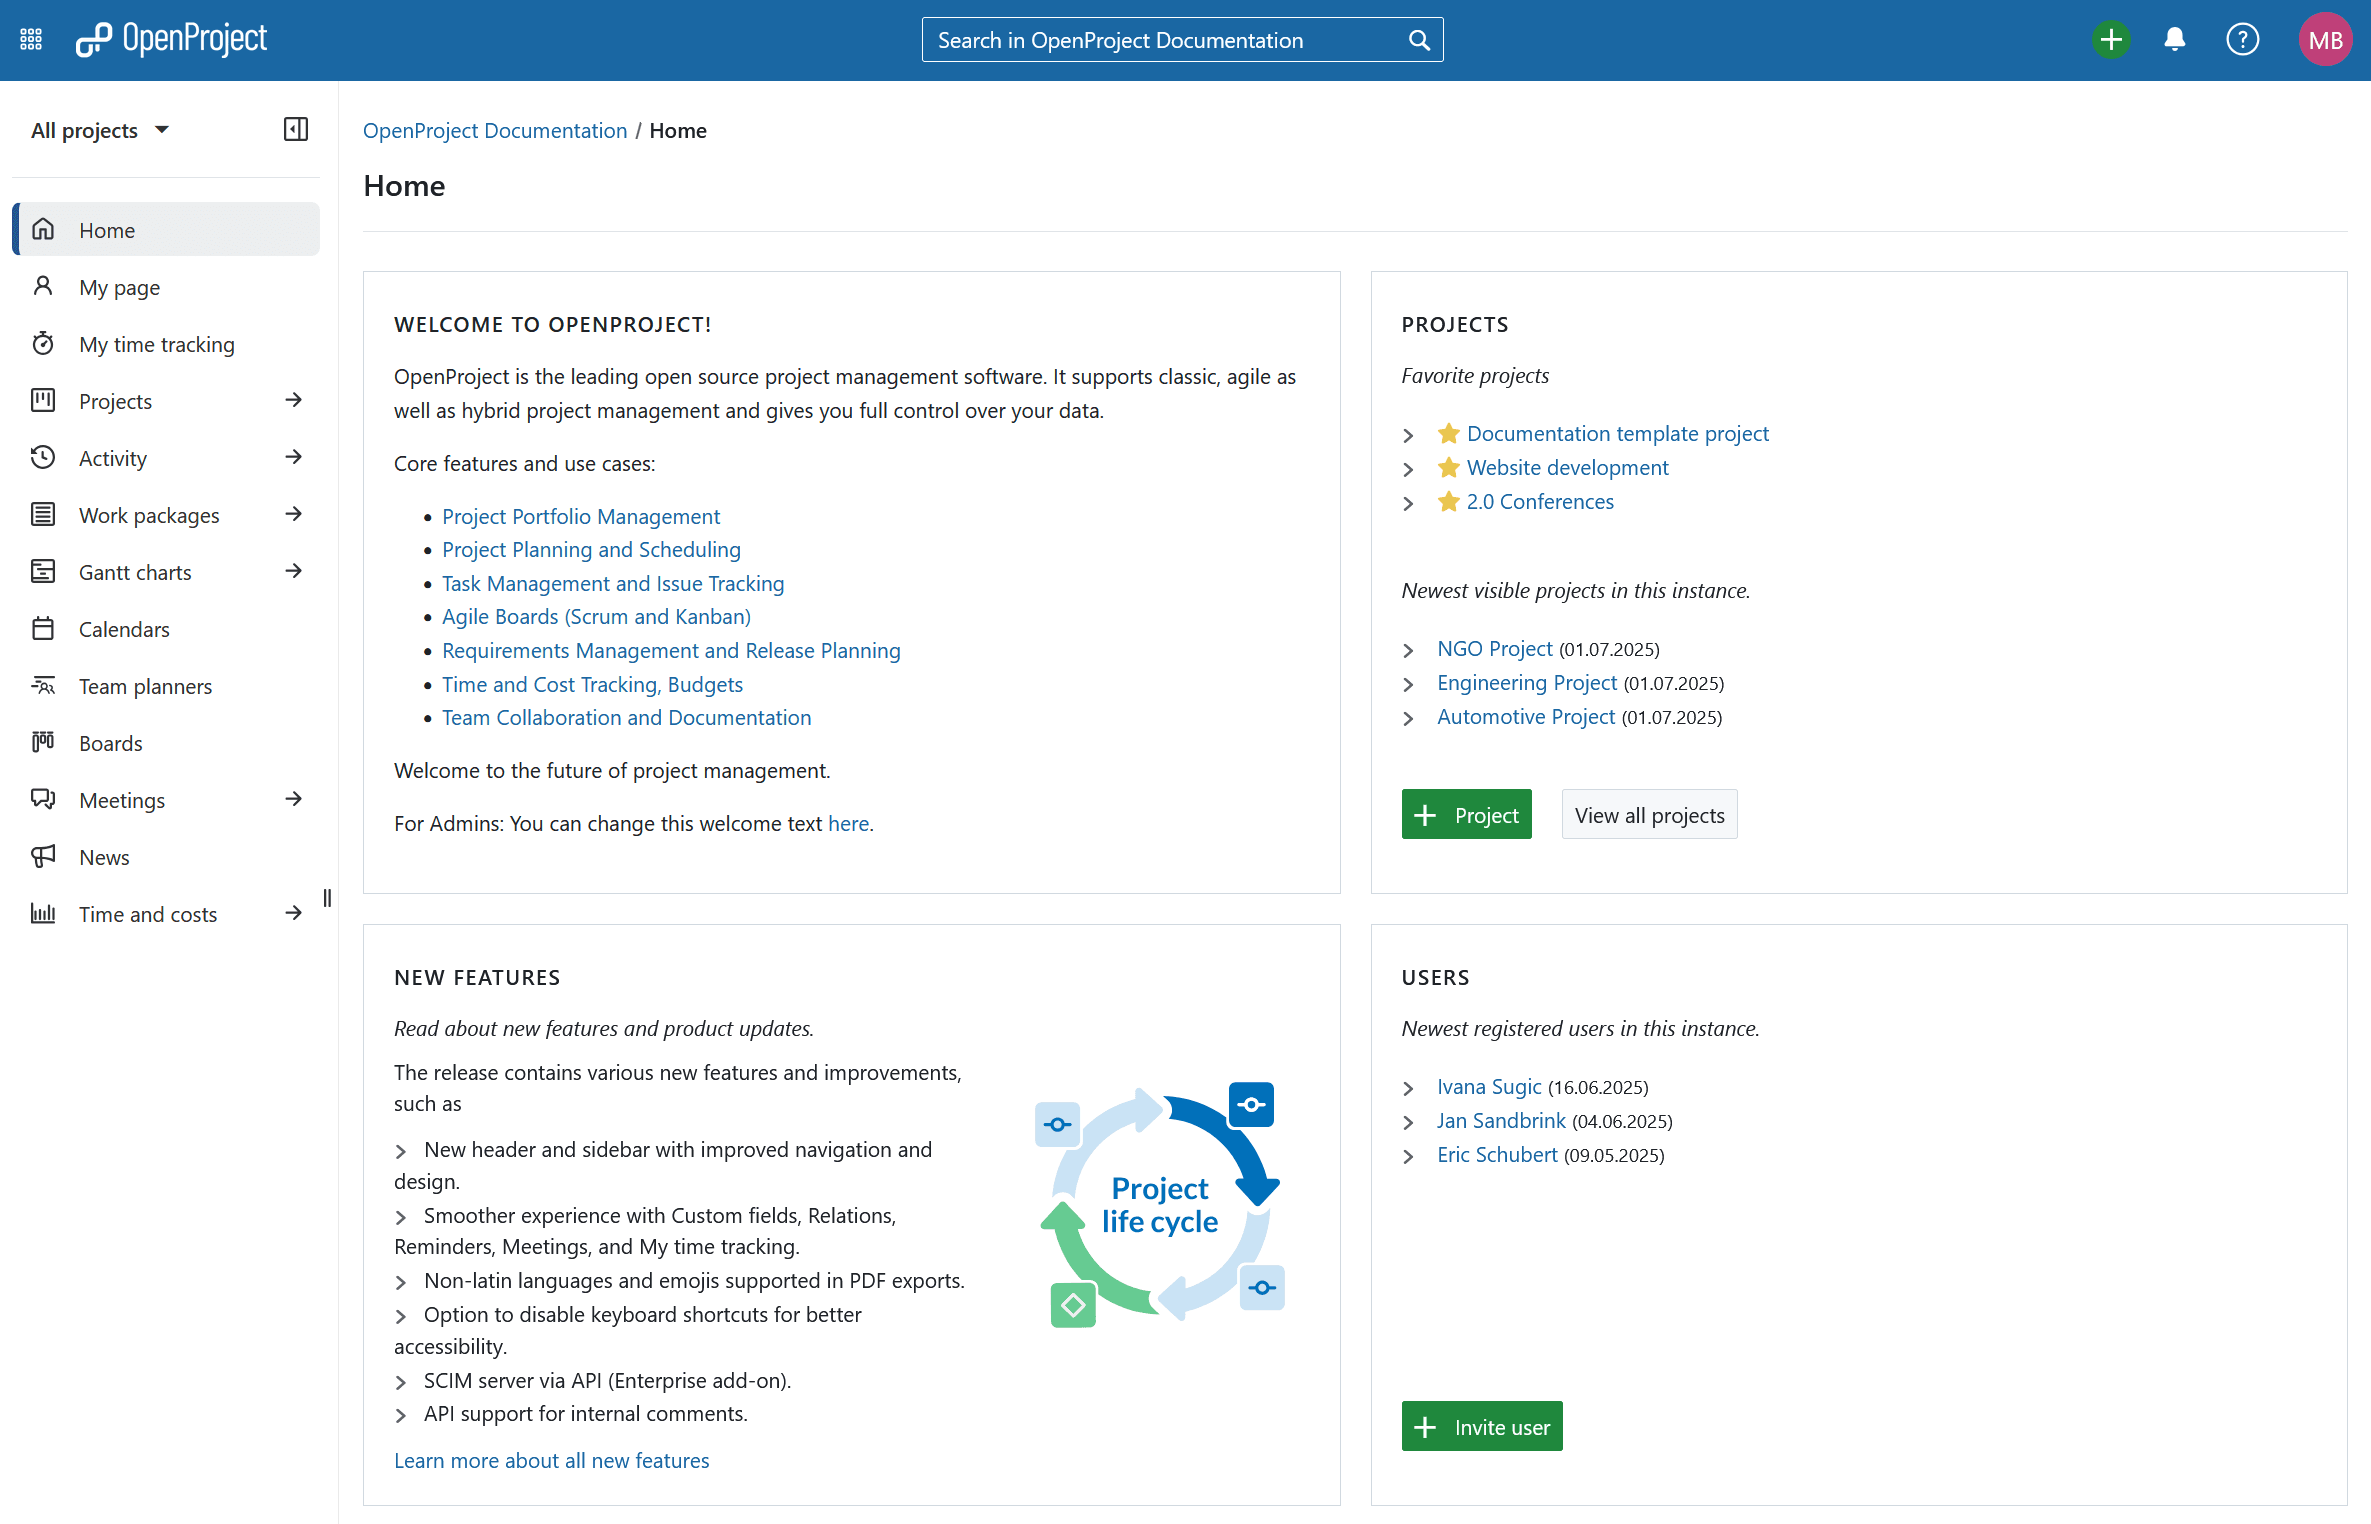The width and height of the screenshot is (2371, 1524).
Task: Toggle favorite star on 2.0 Conferences
Action: tap(1448, 502)
